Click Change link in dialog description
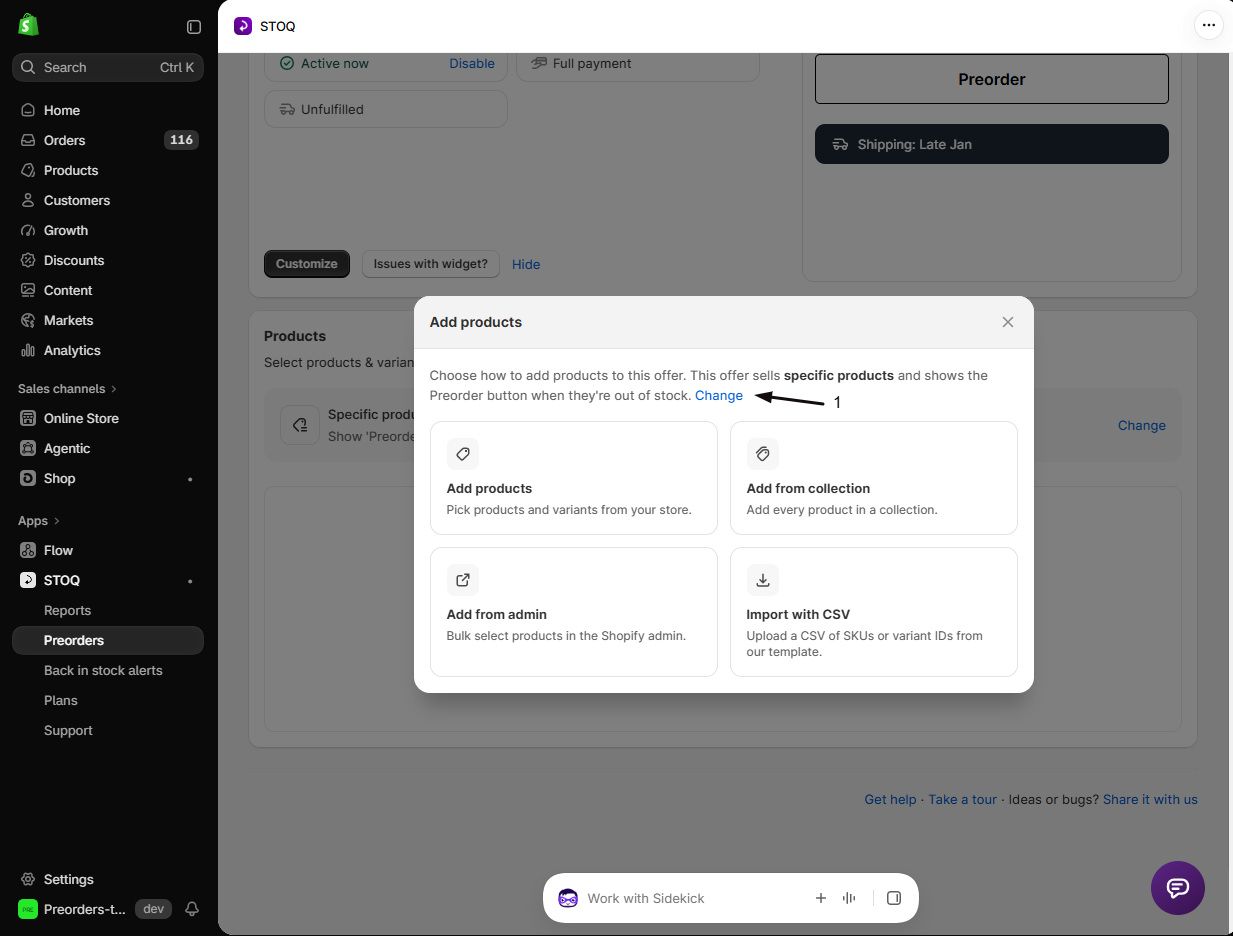 coord(719,396)
